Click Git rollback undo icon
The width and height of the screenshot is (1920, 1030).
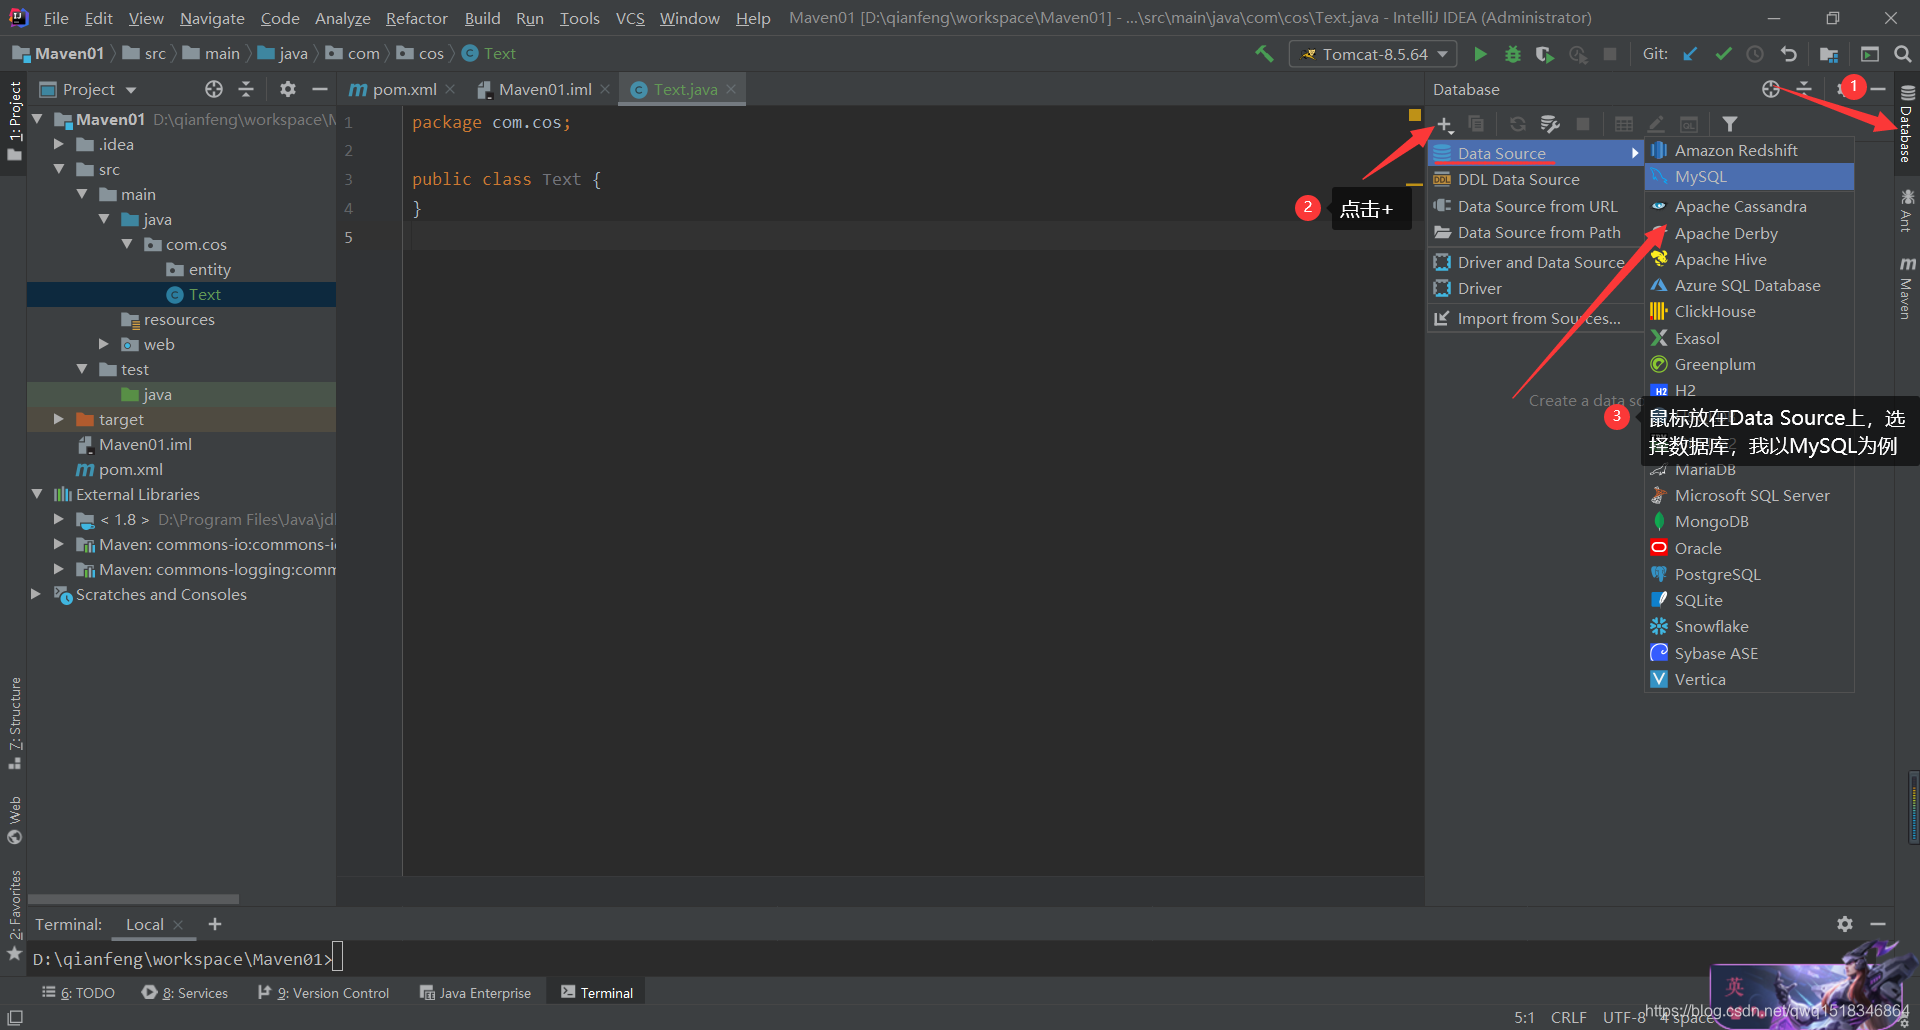(1789, 54)
